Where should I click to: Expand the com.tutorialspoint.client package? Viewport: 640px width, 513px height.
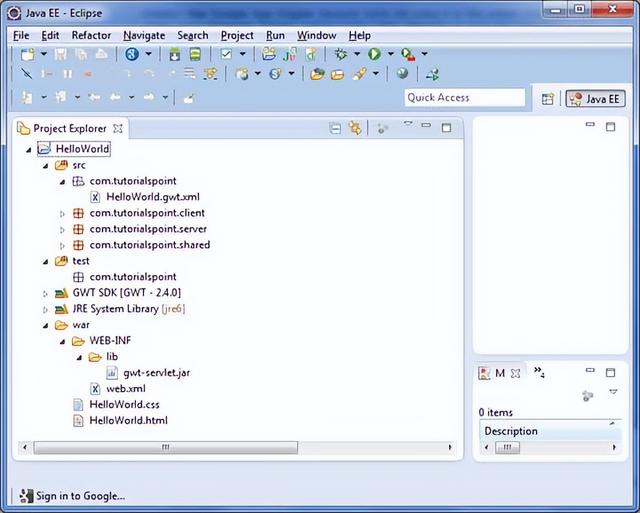62,213
